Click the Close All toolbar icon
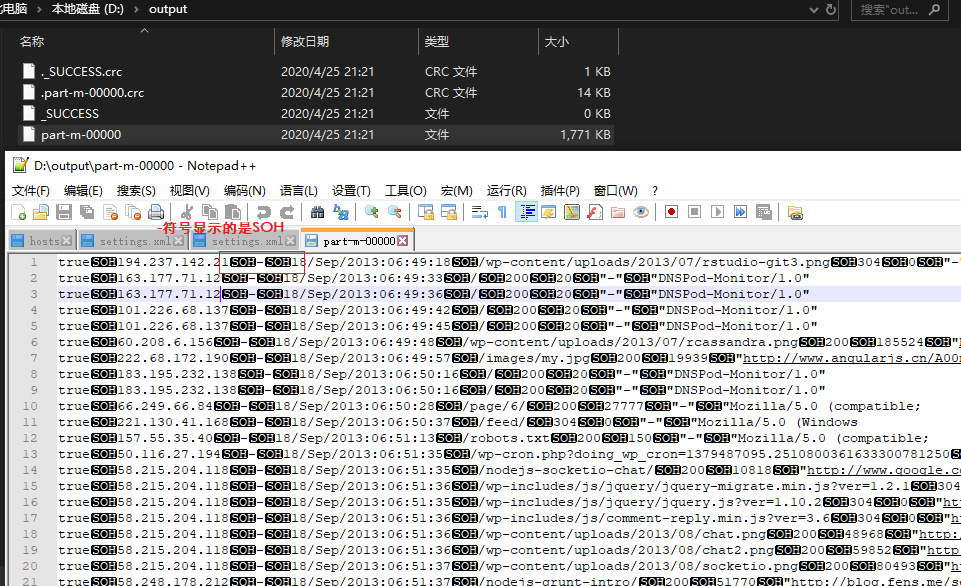 tap(133, 213)
